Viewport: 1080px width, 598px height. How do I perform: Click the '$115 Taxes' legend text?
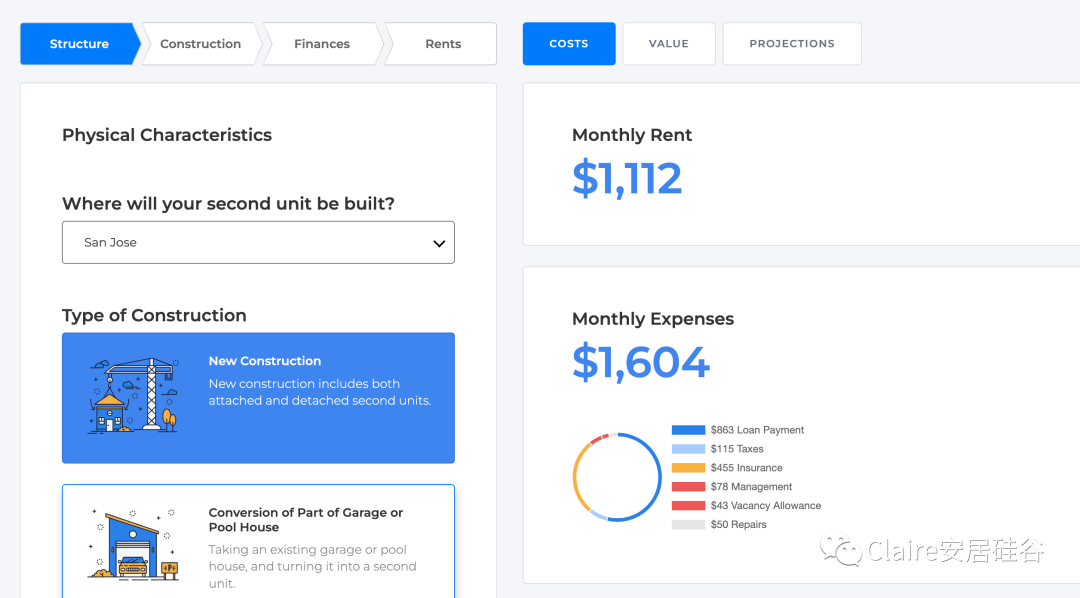coord(737,448)
